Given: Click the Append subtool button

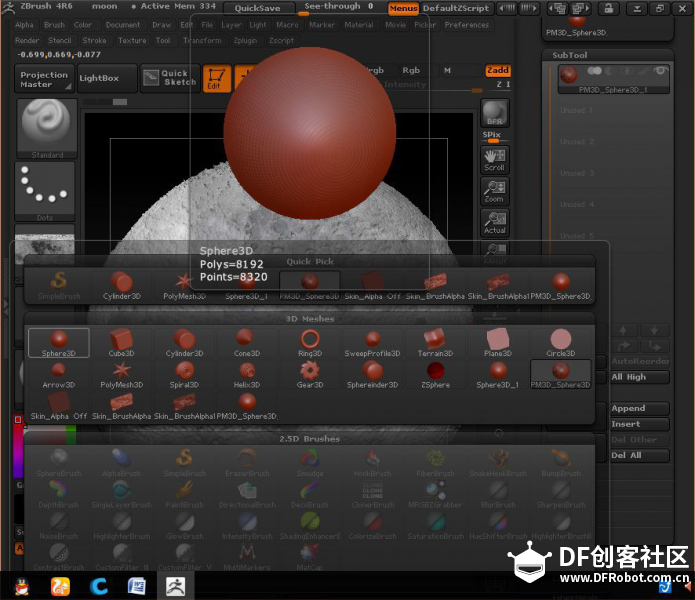Looking at the screenshot, I should 640,409.
